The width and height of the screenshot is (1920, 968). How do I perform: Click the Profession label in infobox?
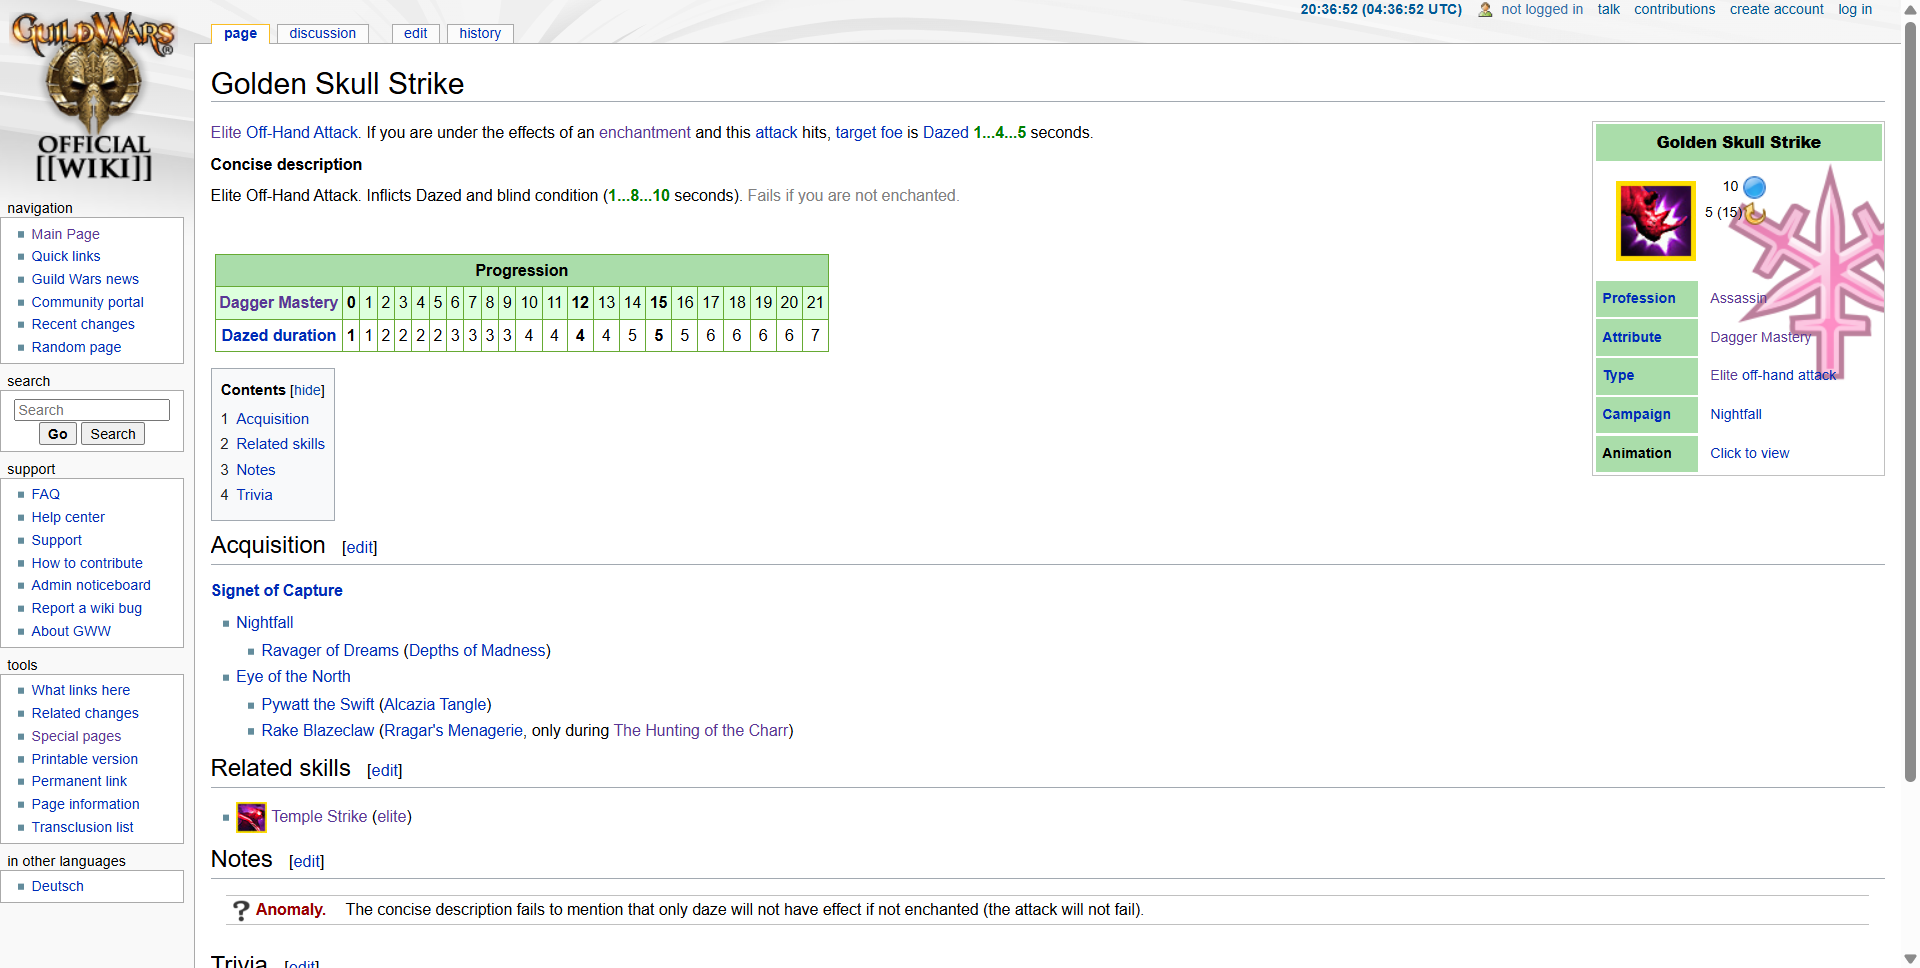click(x=1638, y=299)
